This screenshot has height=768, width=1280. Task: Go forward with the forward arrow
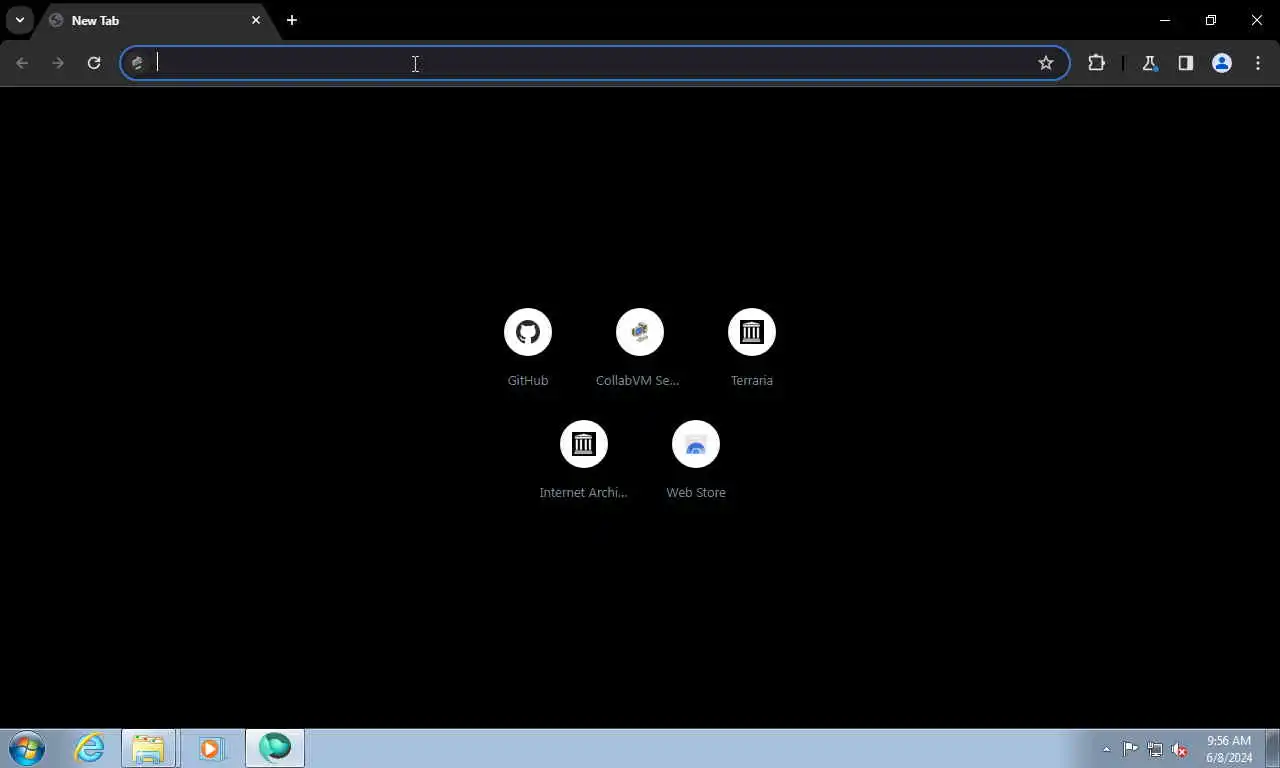pos(58,63)
